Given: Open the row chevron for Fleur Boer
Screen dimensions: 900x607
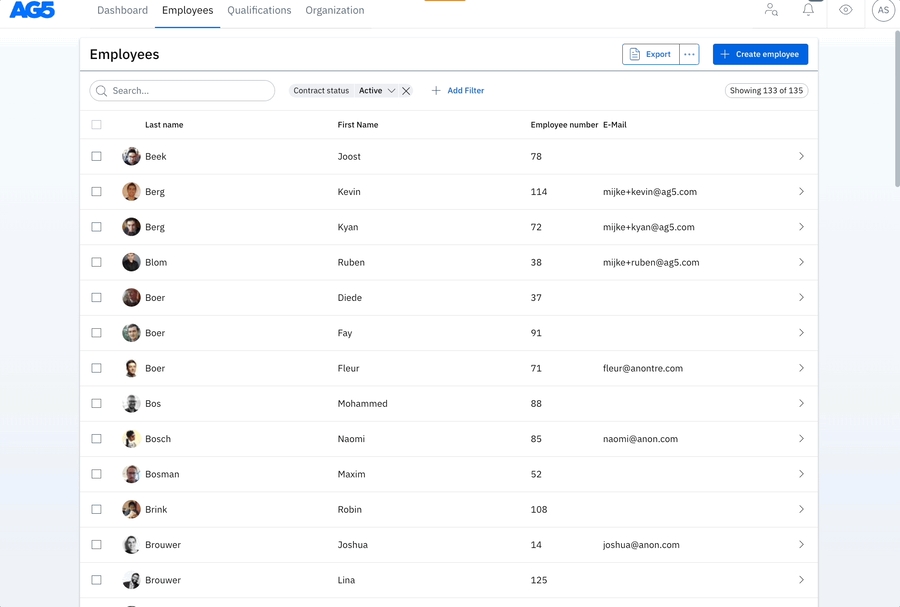Looking at the screenshot, I should pos(801,368).
